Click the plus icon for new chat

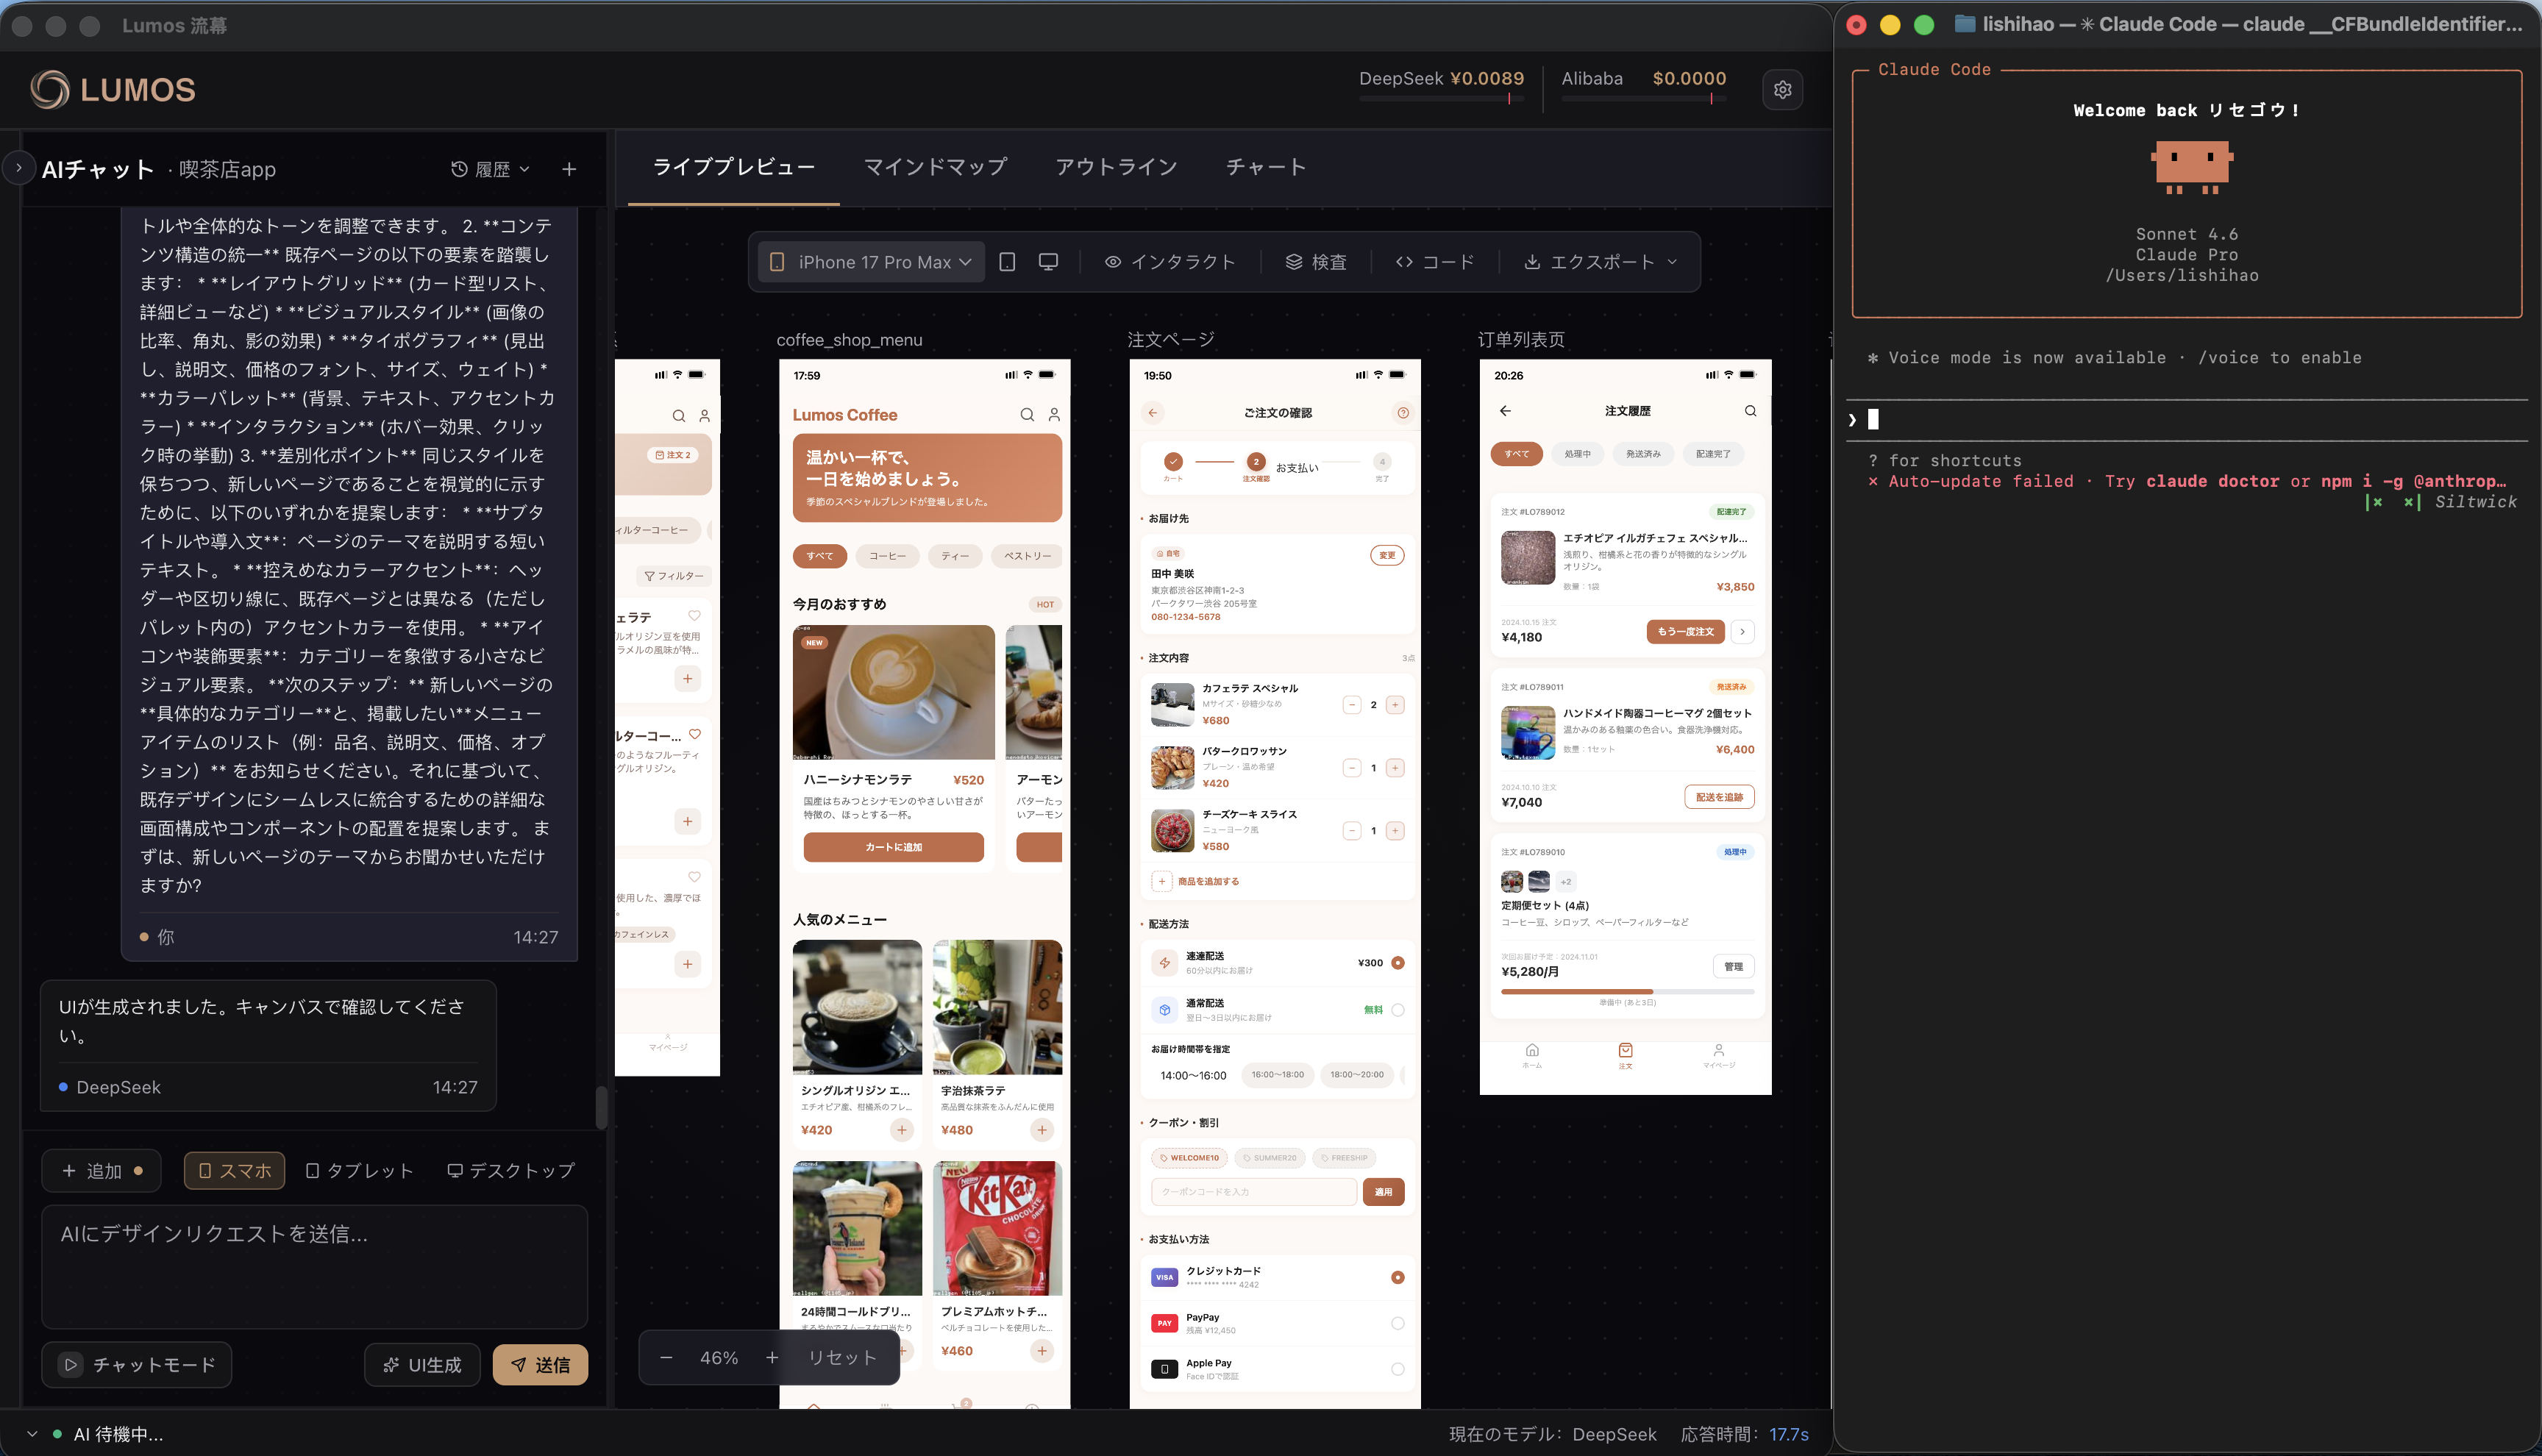click(569, 169)
